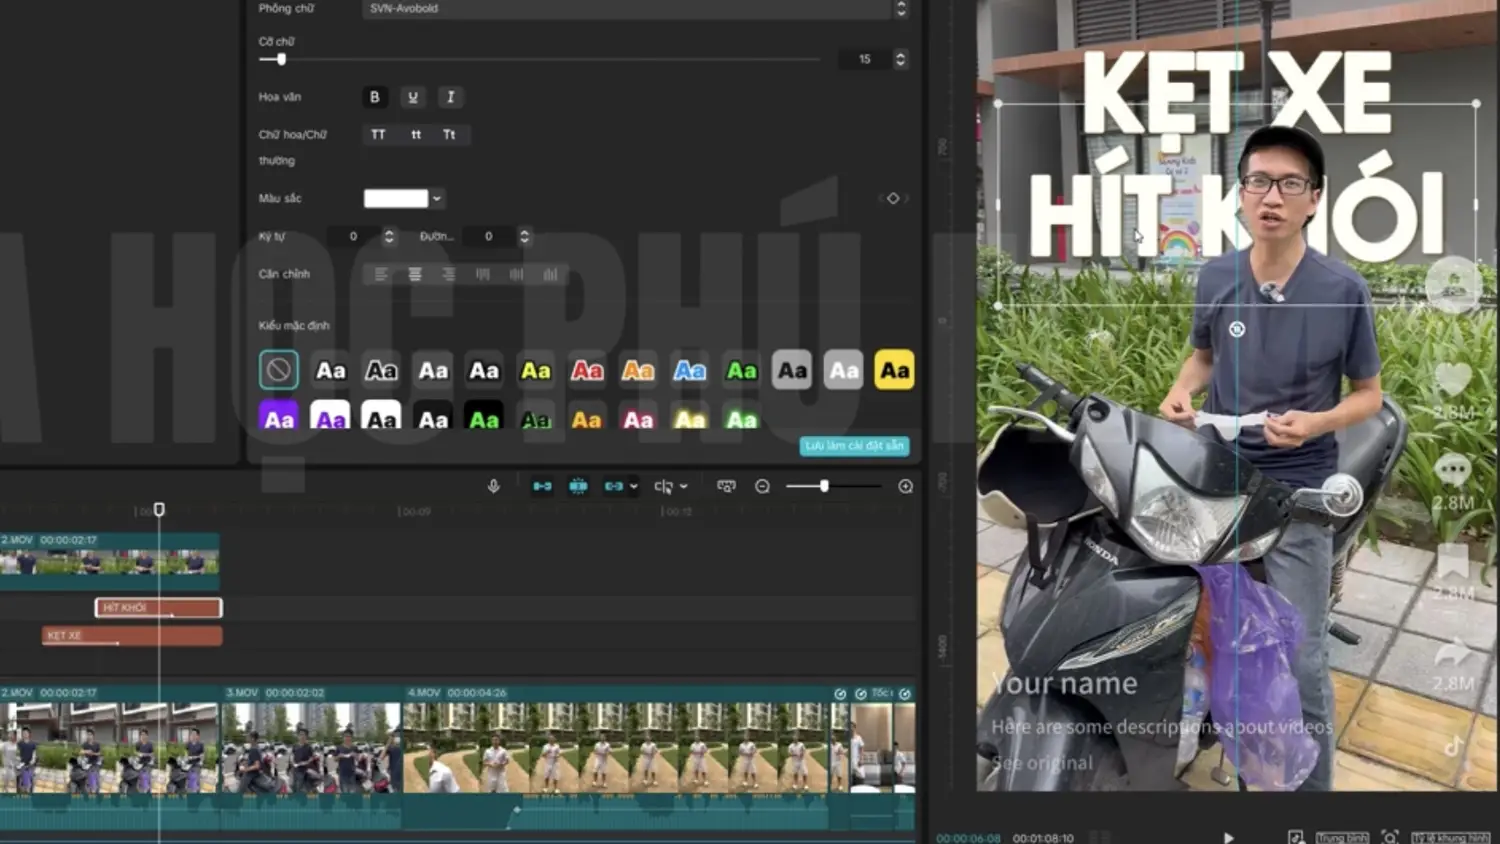Toggle the clip linkage icon
The height and width of the screenshot is (844, 1500).
[x=613, y=486]
